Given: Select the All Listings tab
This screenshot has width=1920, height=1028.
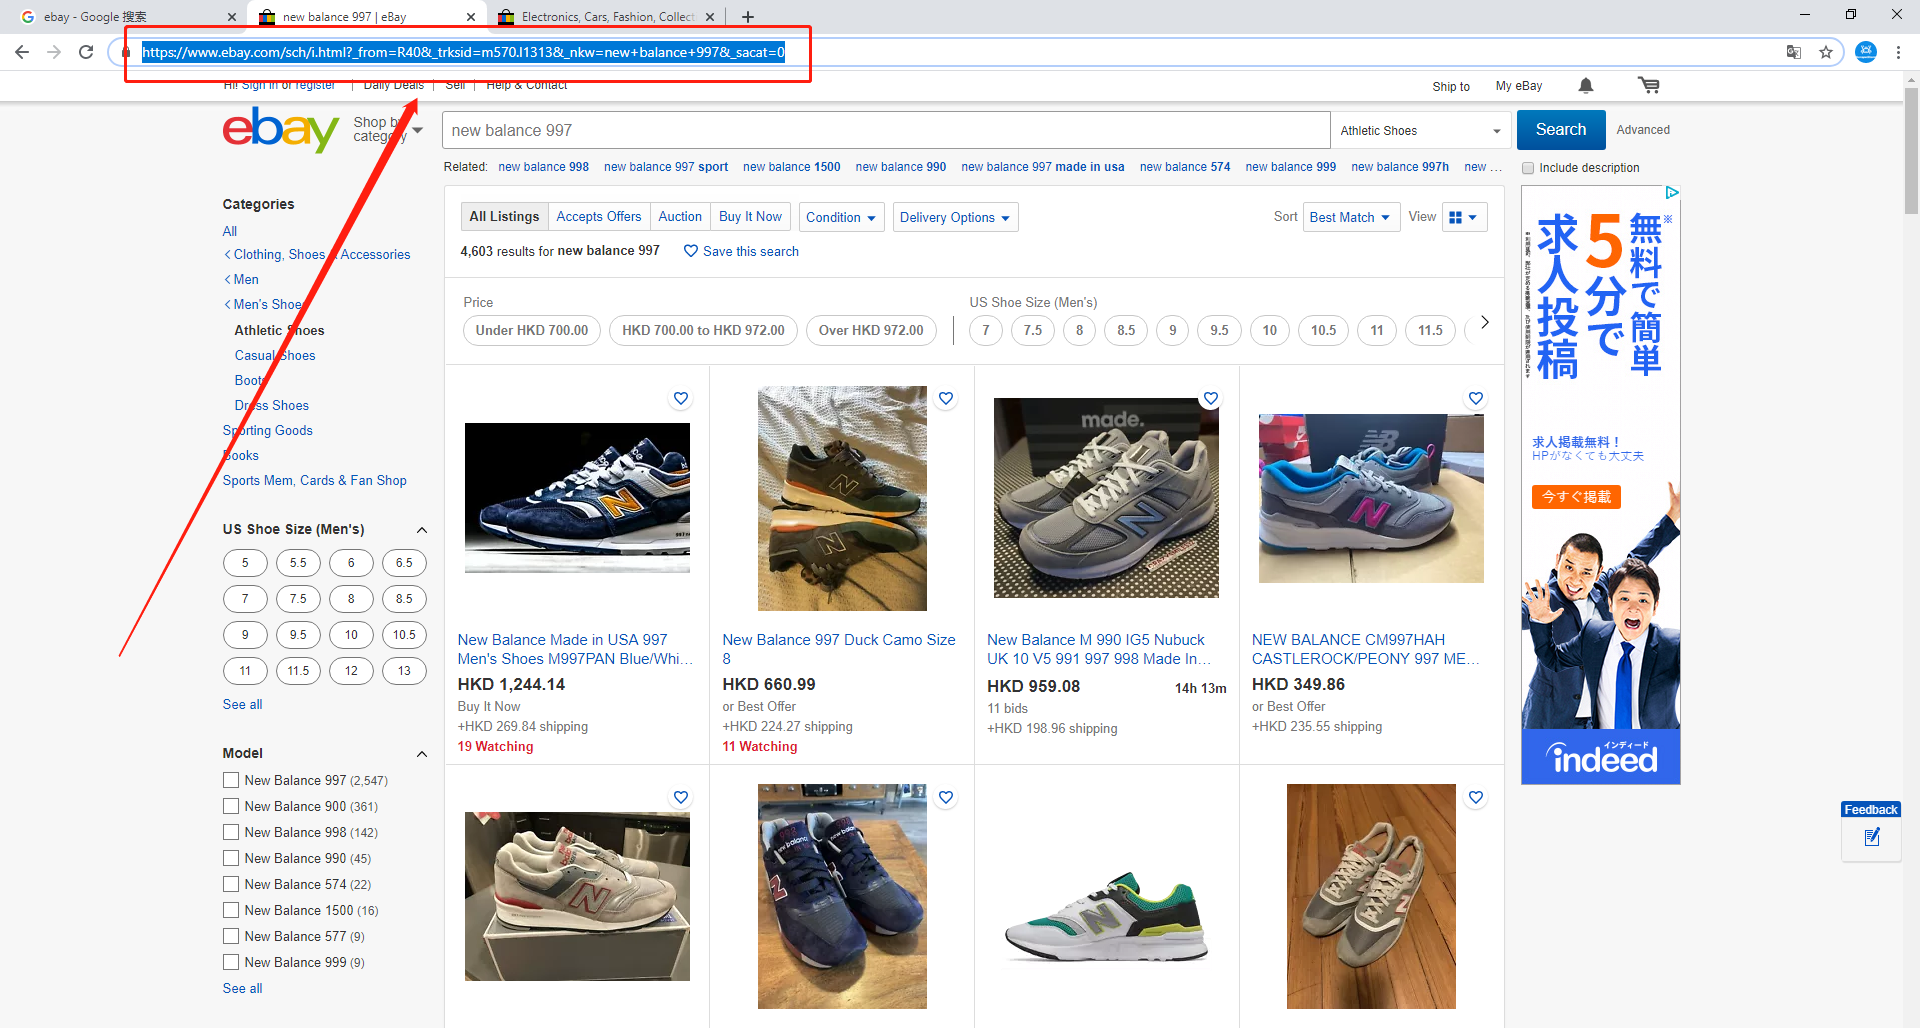Looking at the screenshot, I should coord(504,216).
